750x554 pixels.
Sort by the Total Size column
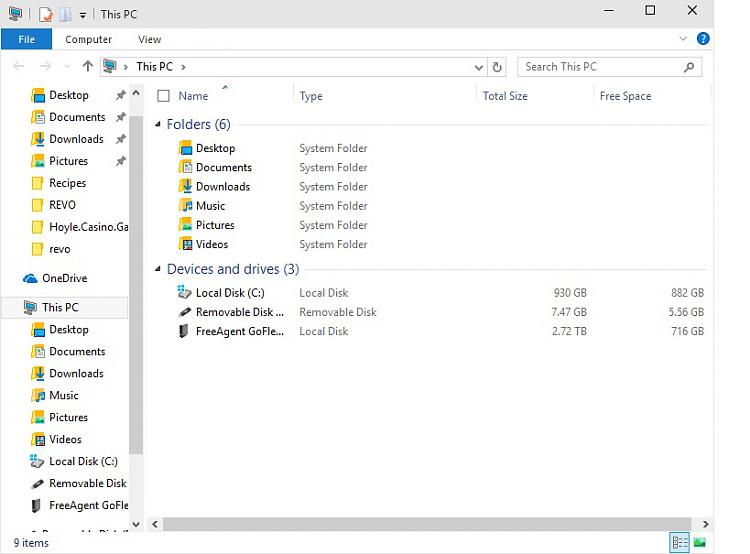(505, 96)
